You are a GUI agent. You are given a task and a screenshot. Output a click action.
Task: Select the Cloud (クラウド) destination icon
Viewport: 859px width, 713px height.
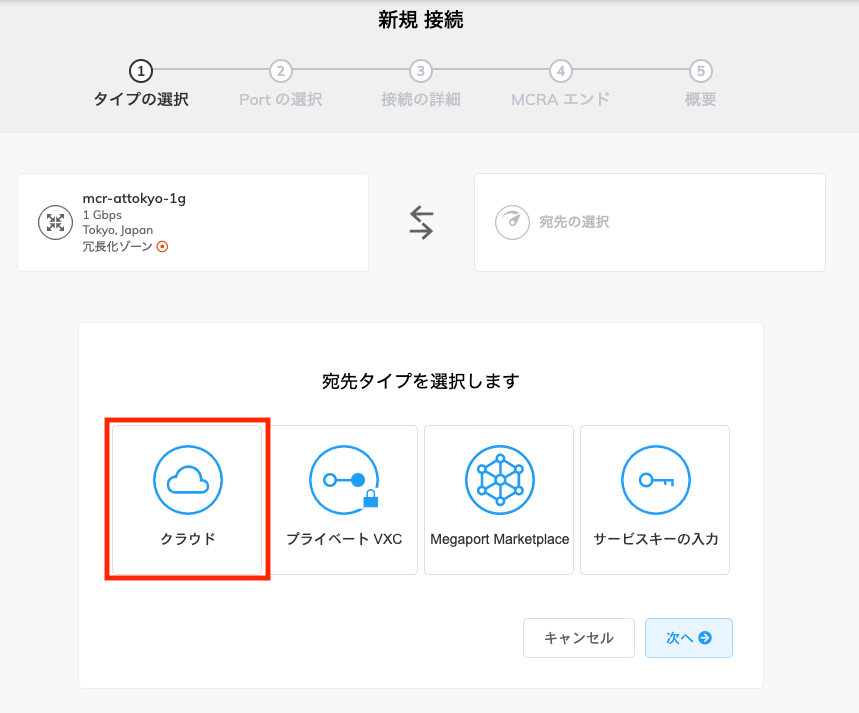[x=188, y=480]
